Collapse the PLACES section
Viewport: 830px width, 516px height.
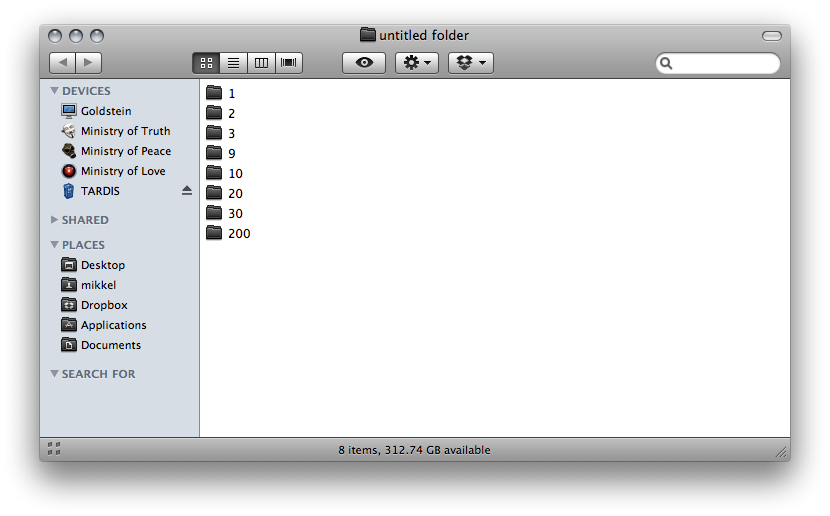pos(54,245)
